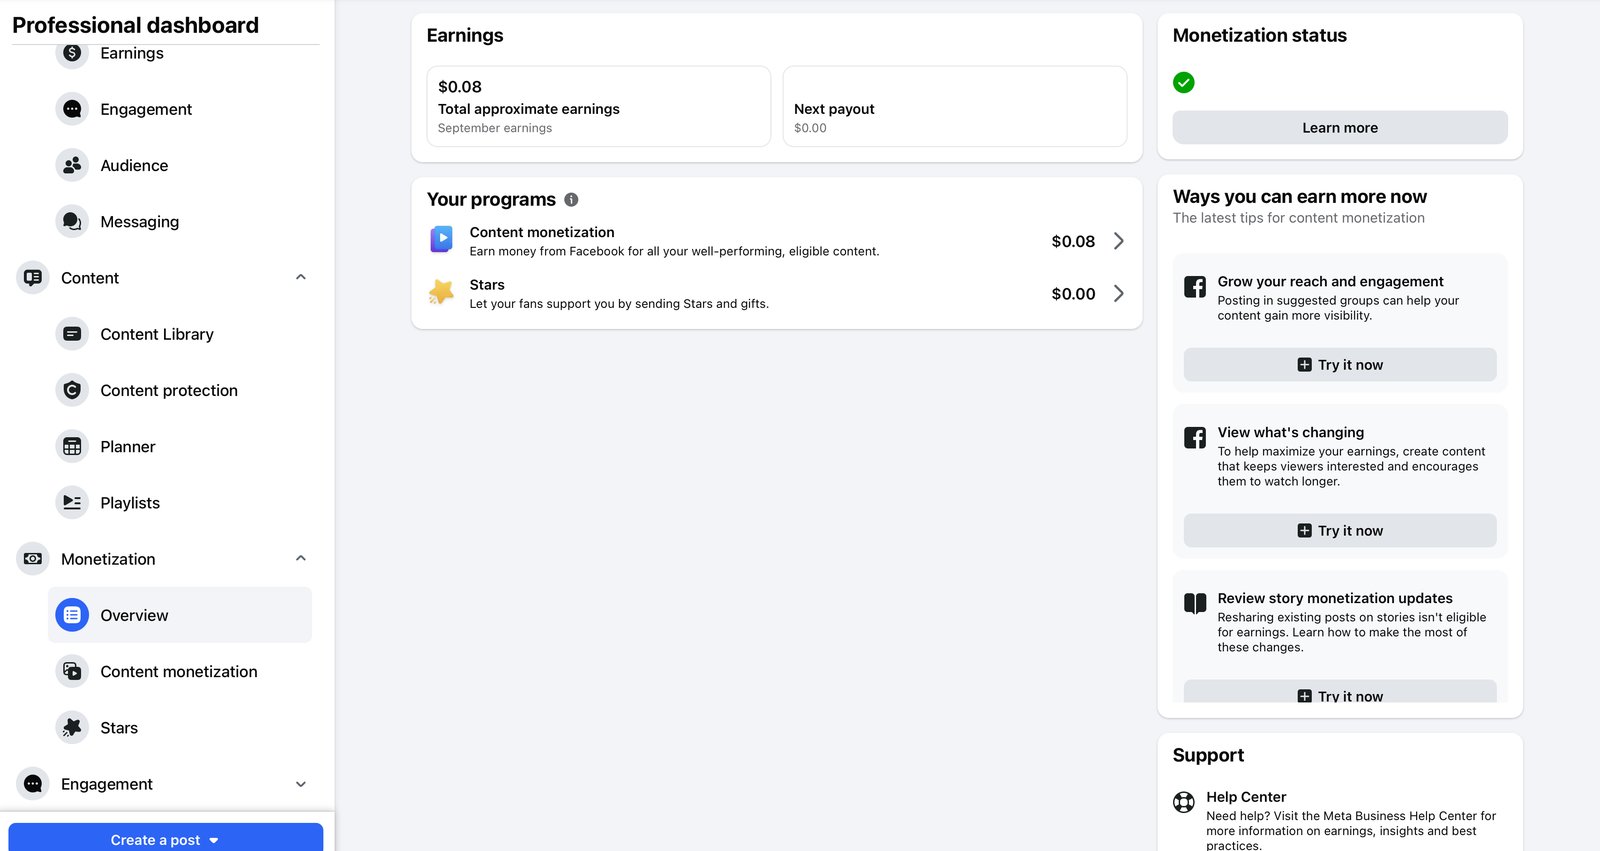This screenshot has width=1600, height=851.
Task: Click the green monetization status checkmark
Action: (x=1184, y=83)
